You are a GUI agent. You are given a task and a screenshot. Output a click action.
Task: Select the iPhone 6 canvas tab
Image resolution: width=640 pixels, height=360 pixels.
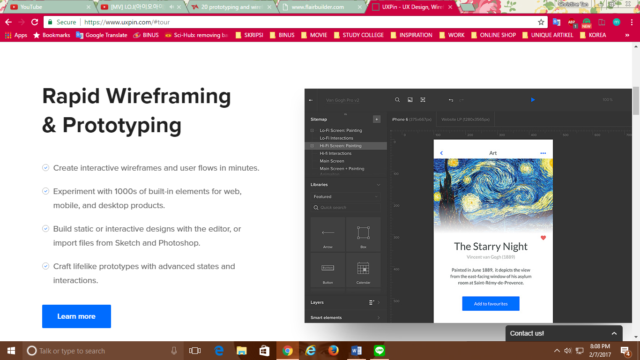[x=411, y=120]
